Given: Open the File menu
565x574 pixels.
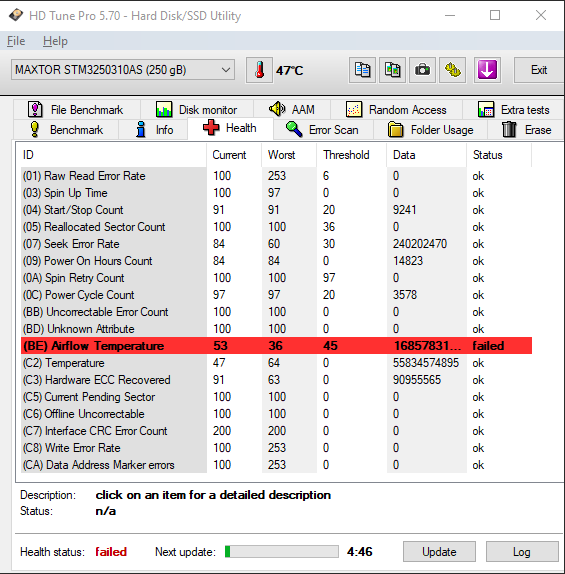Looking at the screenshot, I should (x=16, y=41).
